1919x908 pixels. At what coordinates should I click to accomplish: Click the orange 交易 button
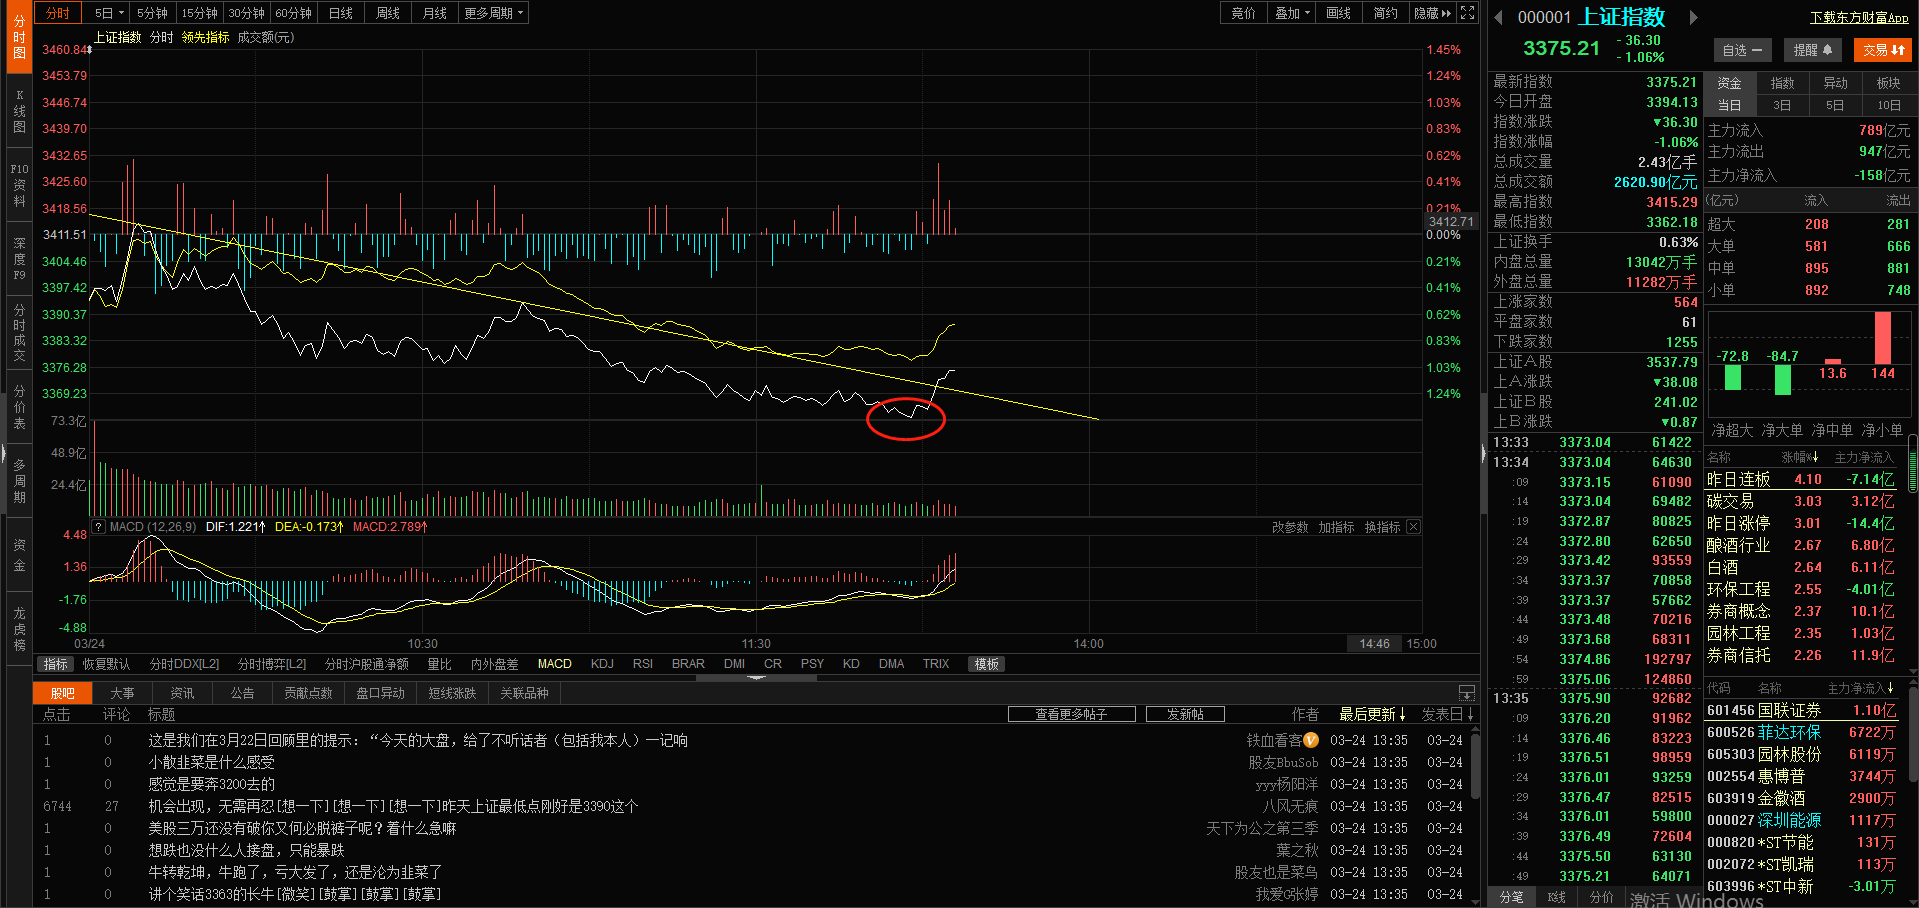tap(1883, 50)
